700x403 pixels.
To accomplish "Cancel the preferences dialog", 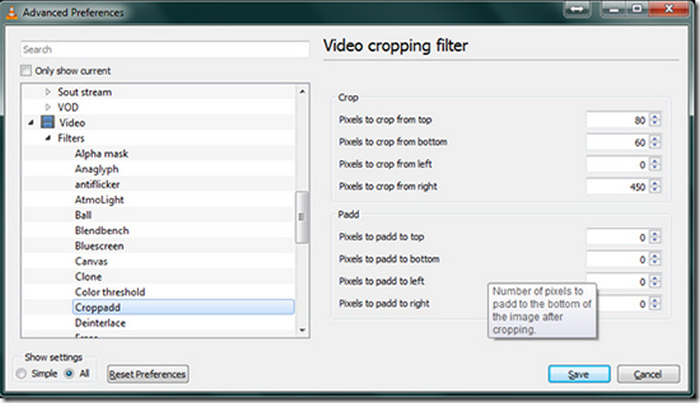I will (x=648, y=374).
